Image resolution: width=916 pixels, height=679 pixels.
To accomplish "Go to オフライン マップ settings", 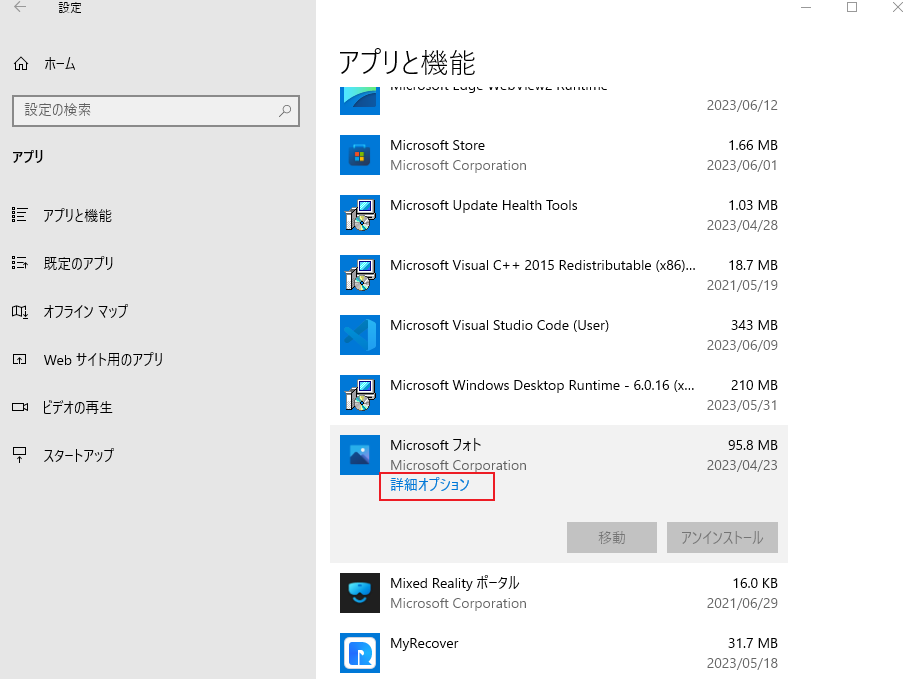I will pyautogui.click(x=85, y=311).
